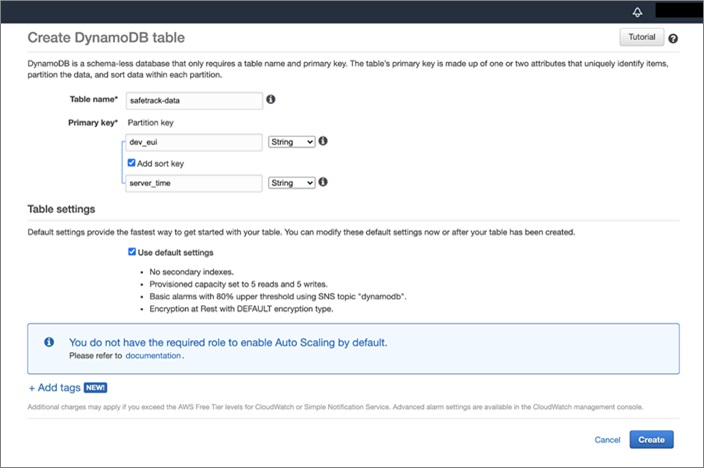The height and width of the screenshot is (468, 704).
Task: Click the info icon beside Table name
Action: [271, 99]
